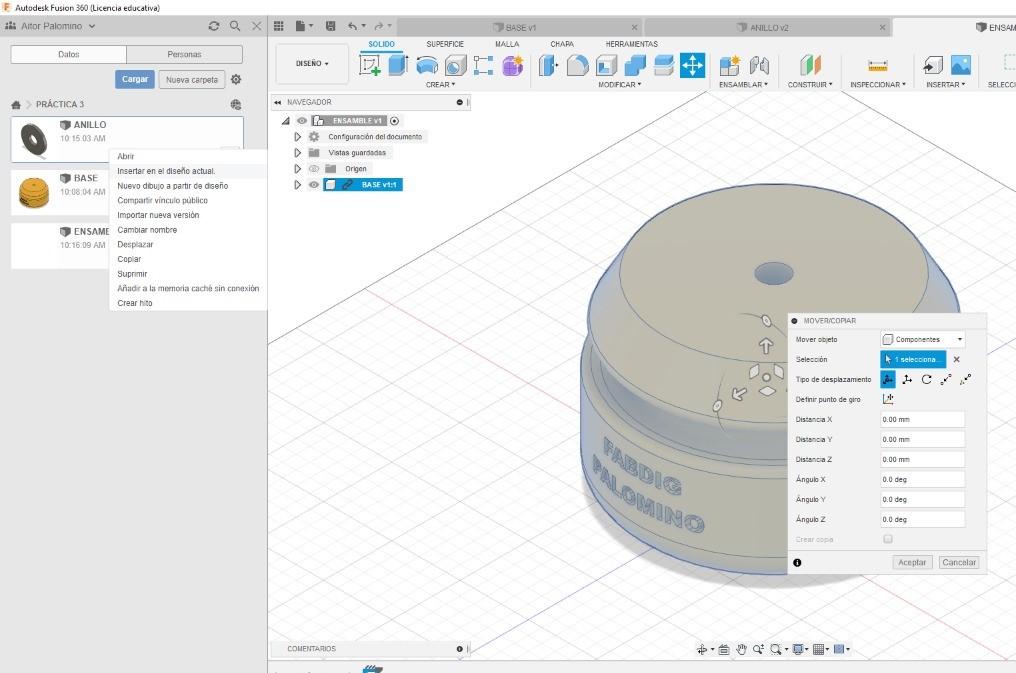
Task: Toggle visibility of ENSAMBLE v1 root
Action: [302, 120]
